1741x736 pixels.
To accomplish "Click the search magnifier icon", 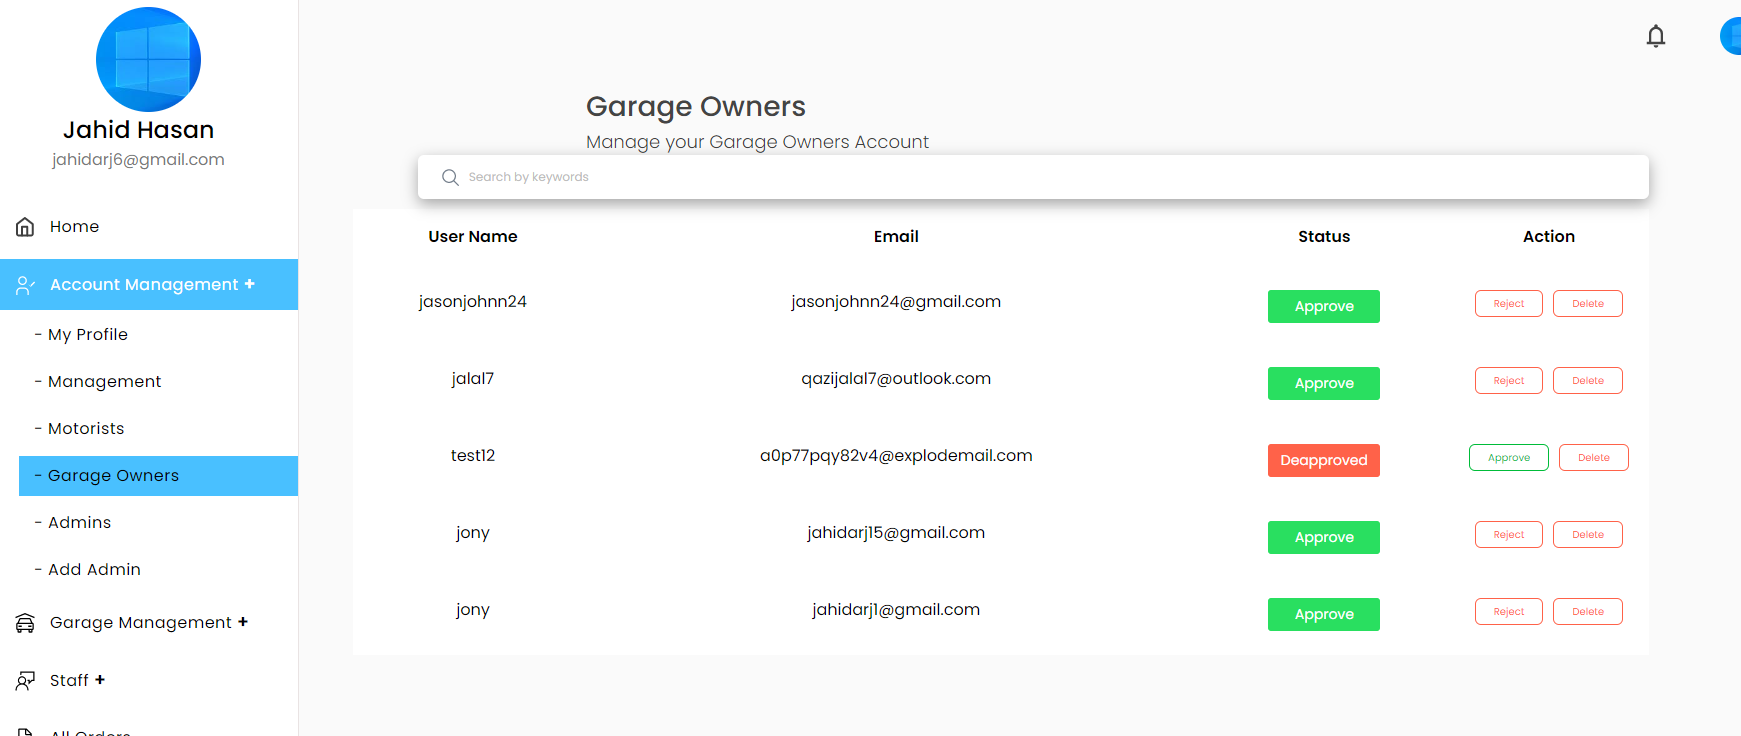I will pos(450,177).
